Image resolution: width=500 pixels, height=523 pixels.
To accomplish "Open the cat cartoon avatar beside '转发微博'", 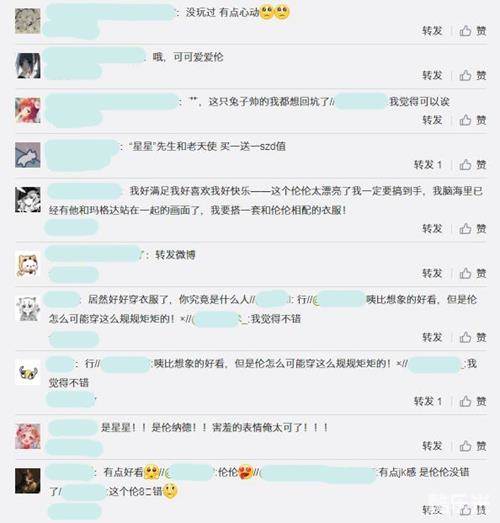I will coord(28,265).
